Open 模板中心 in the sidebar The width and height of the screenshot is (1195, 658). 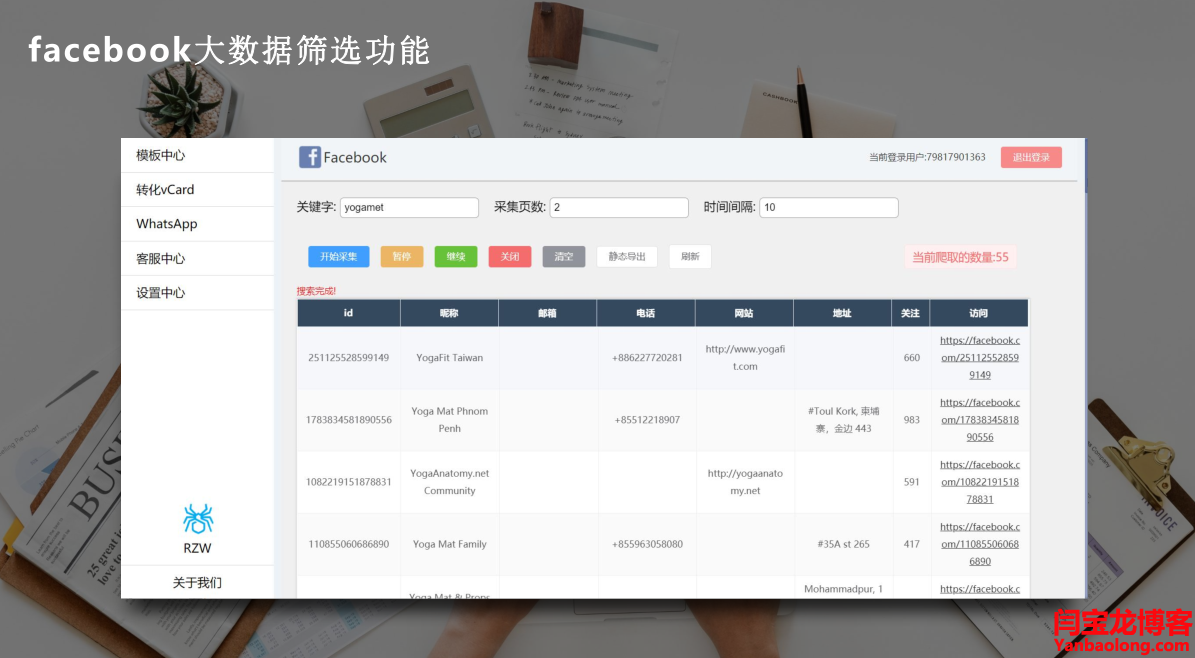[161, 155]
